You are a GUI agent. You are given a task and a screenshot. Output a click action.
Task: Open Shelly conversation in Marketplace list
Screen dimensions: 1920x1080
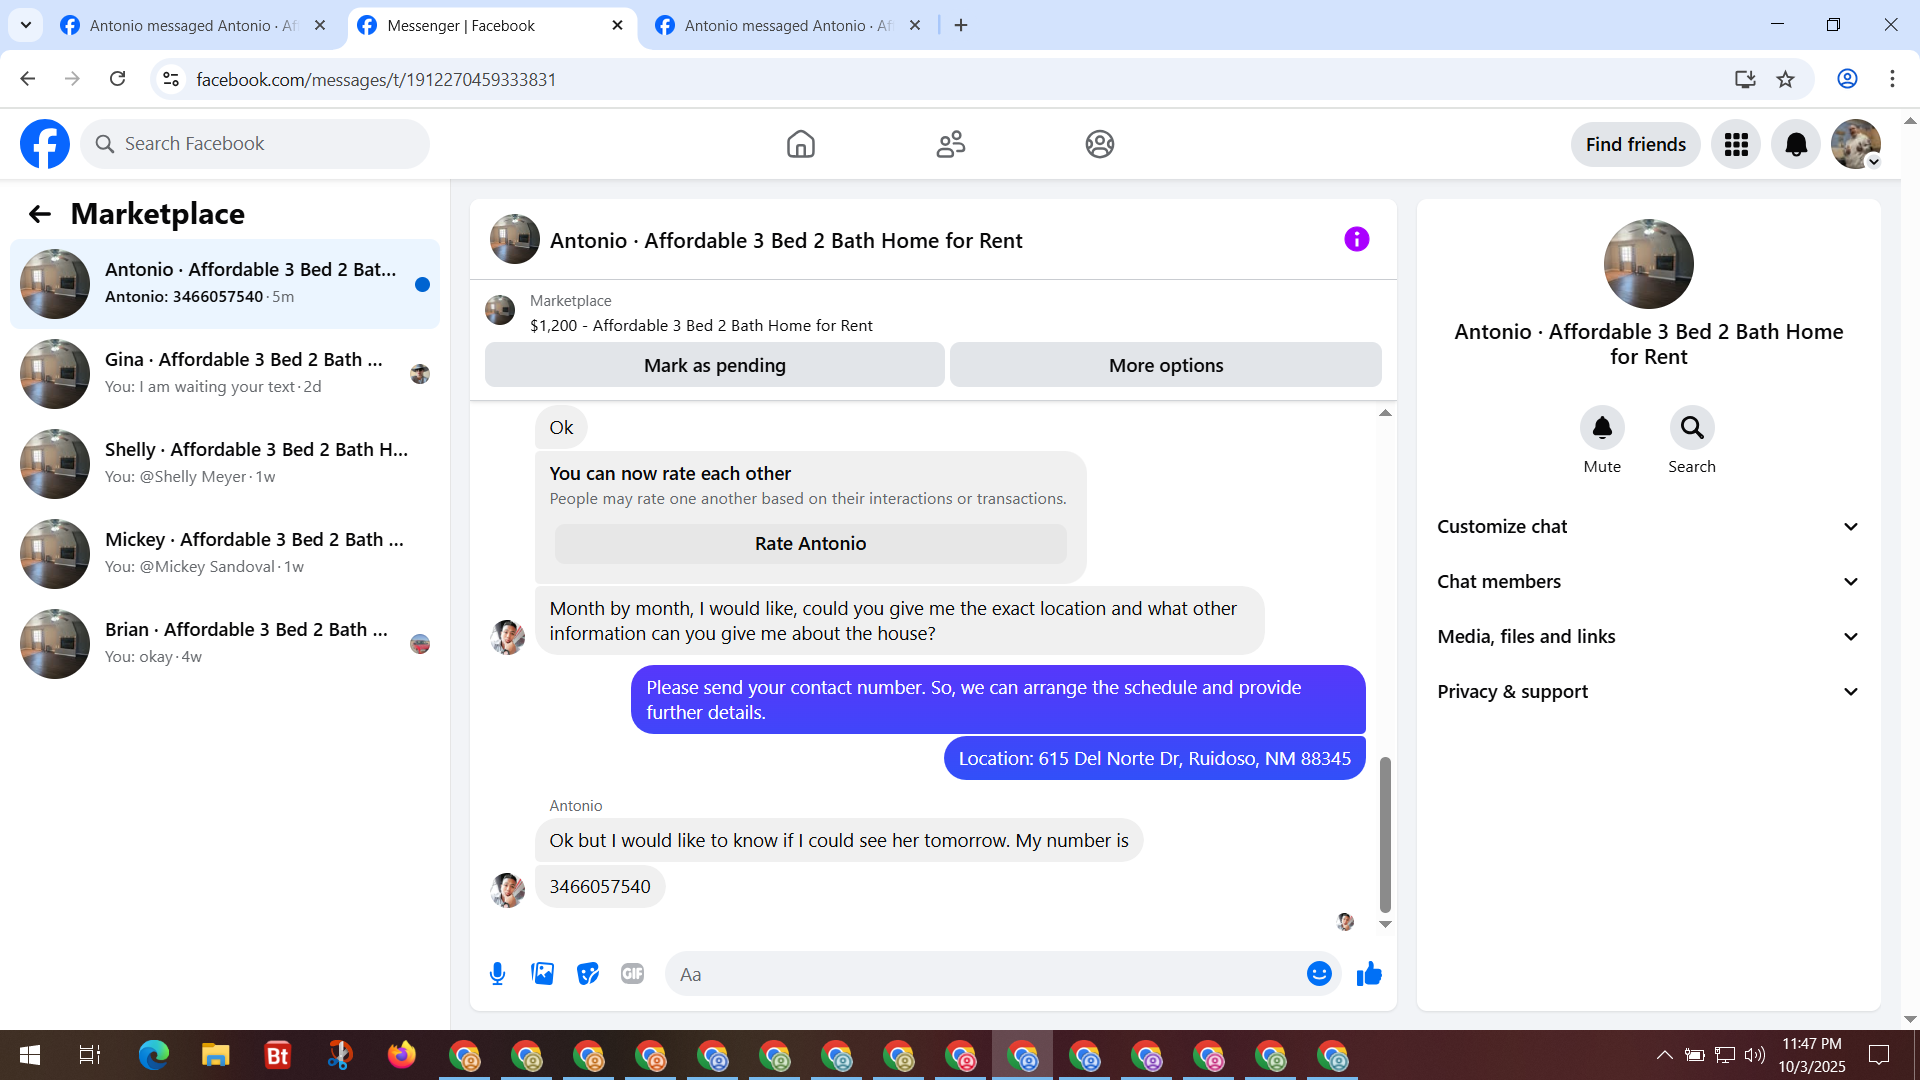tap(225, 464)
